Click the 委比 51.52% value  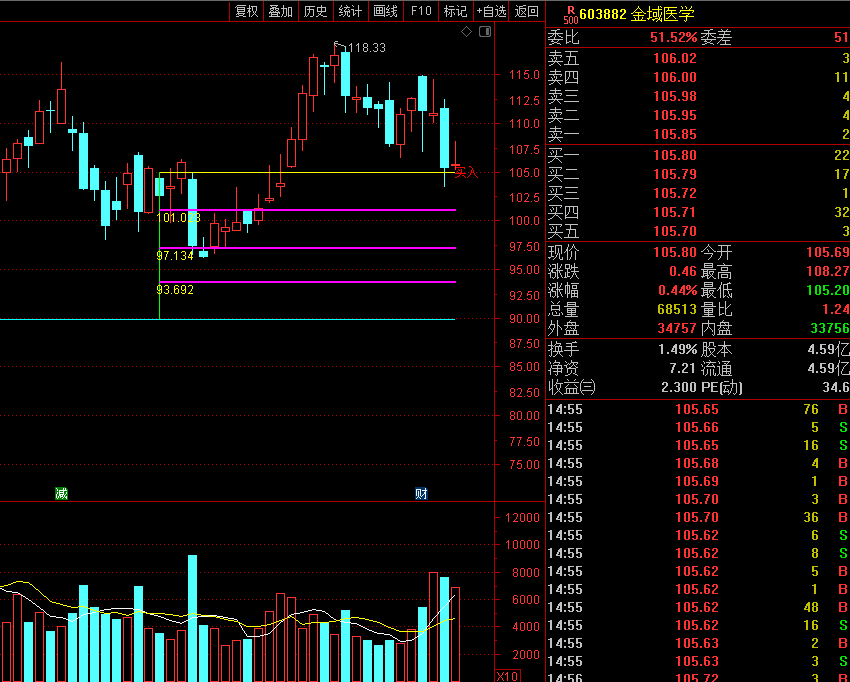674,37
